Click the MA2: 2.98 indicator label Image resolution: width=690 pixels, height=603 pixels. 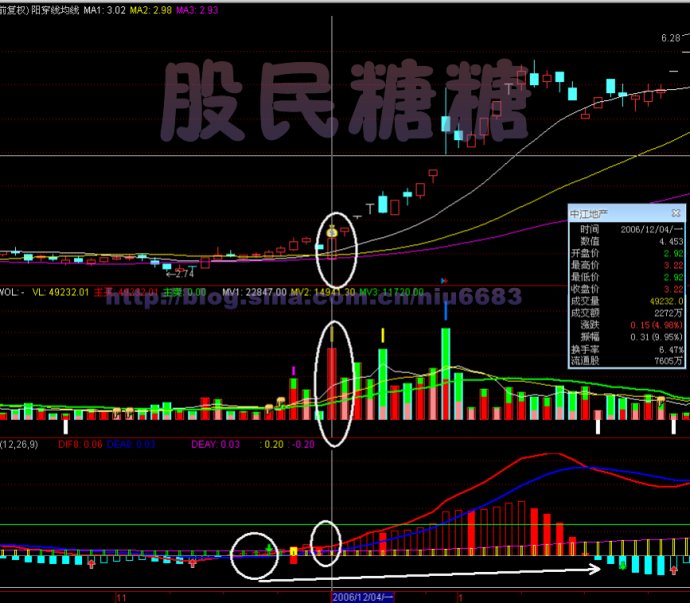point(150,10)
